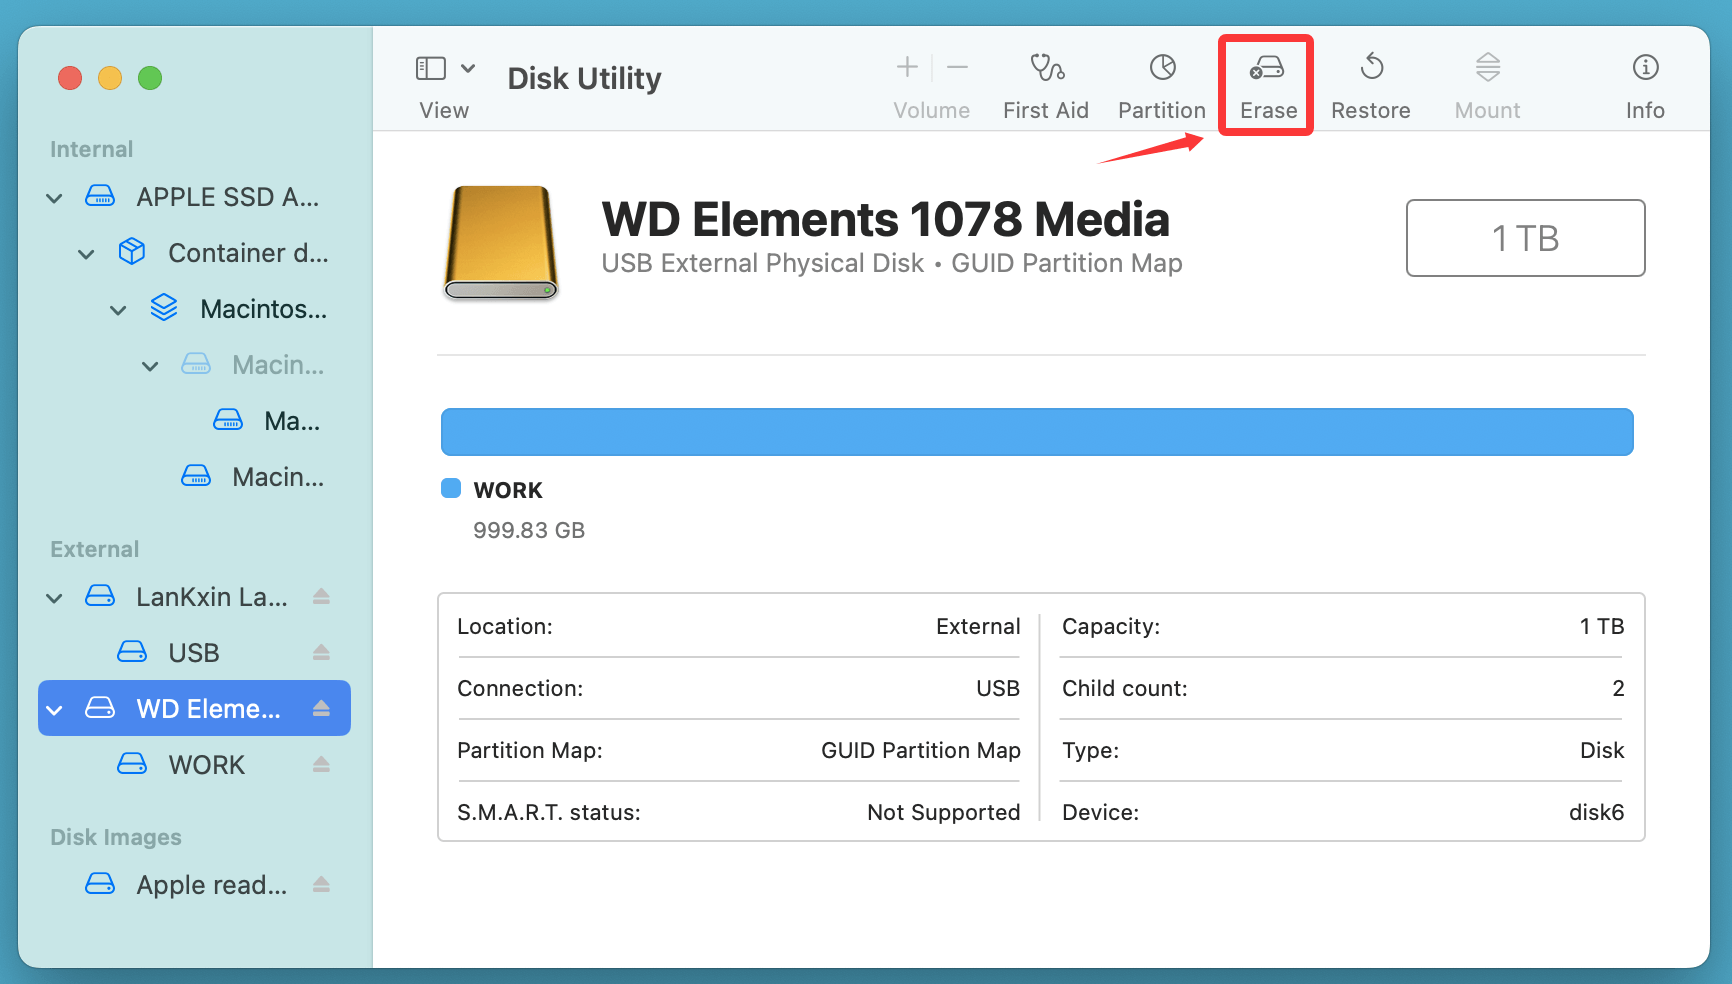Viewport: 1732px width, 984px height.
Task: Collapse the WD Elements disclosure triangle
Action: 54,708
